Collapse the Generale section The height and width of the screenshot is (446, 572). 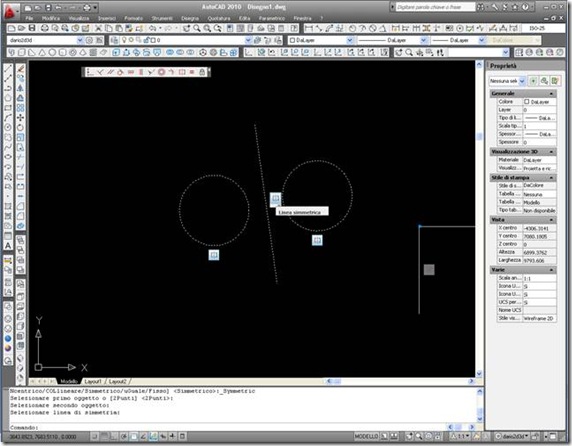click(551, 94)
